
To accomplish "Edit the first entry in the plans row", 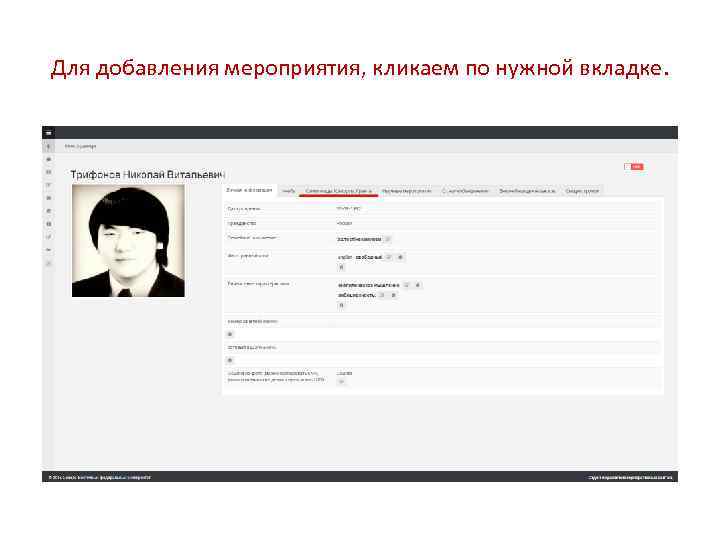I will click(x=406, y=285).
